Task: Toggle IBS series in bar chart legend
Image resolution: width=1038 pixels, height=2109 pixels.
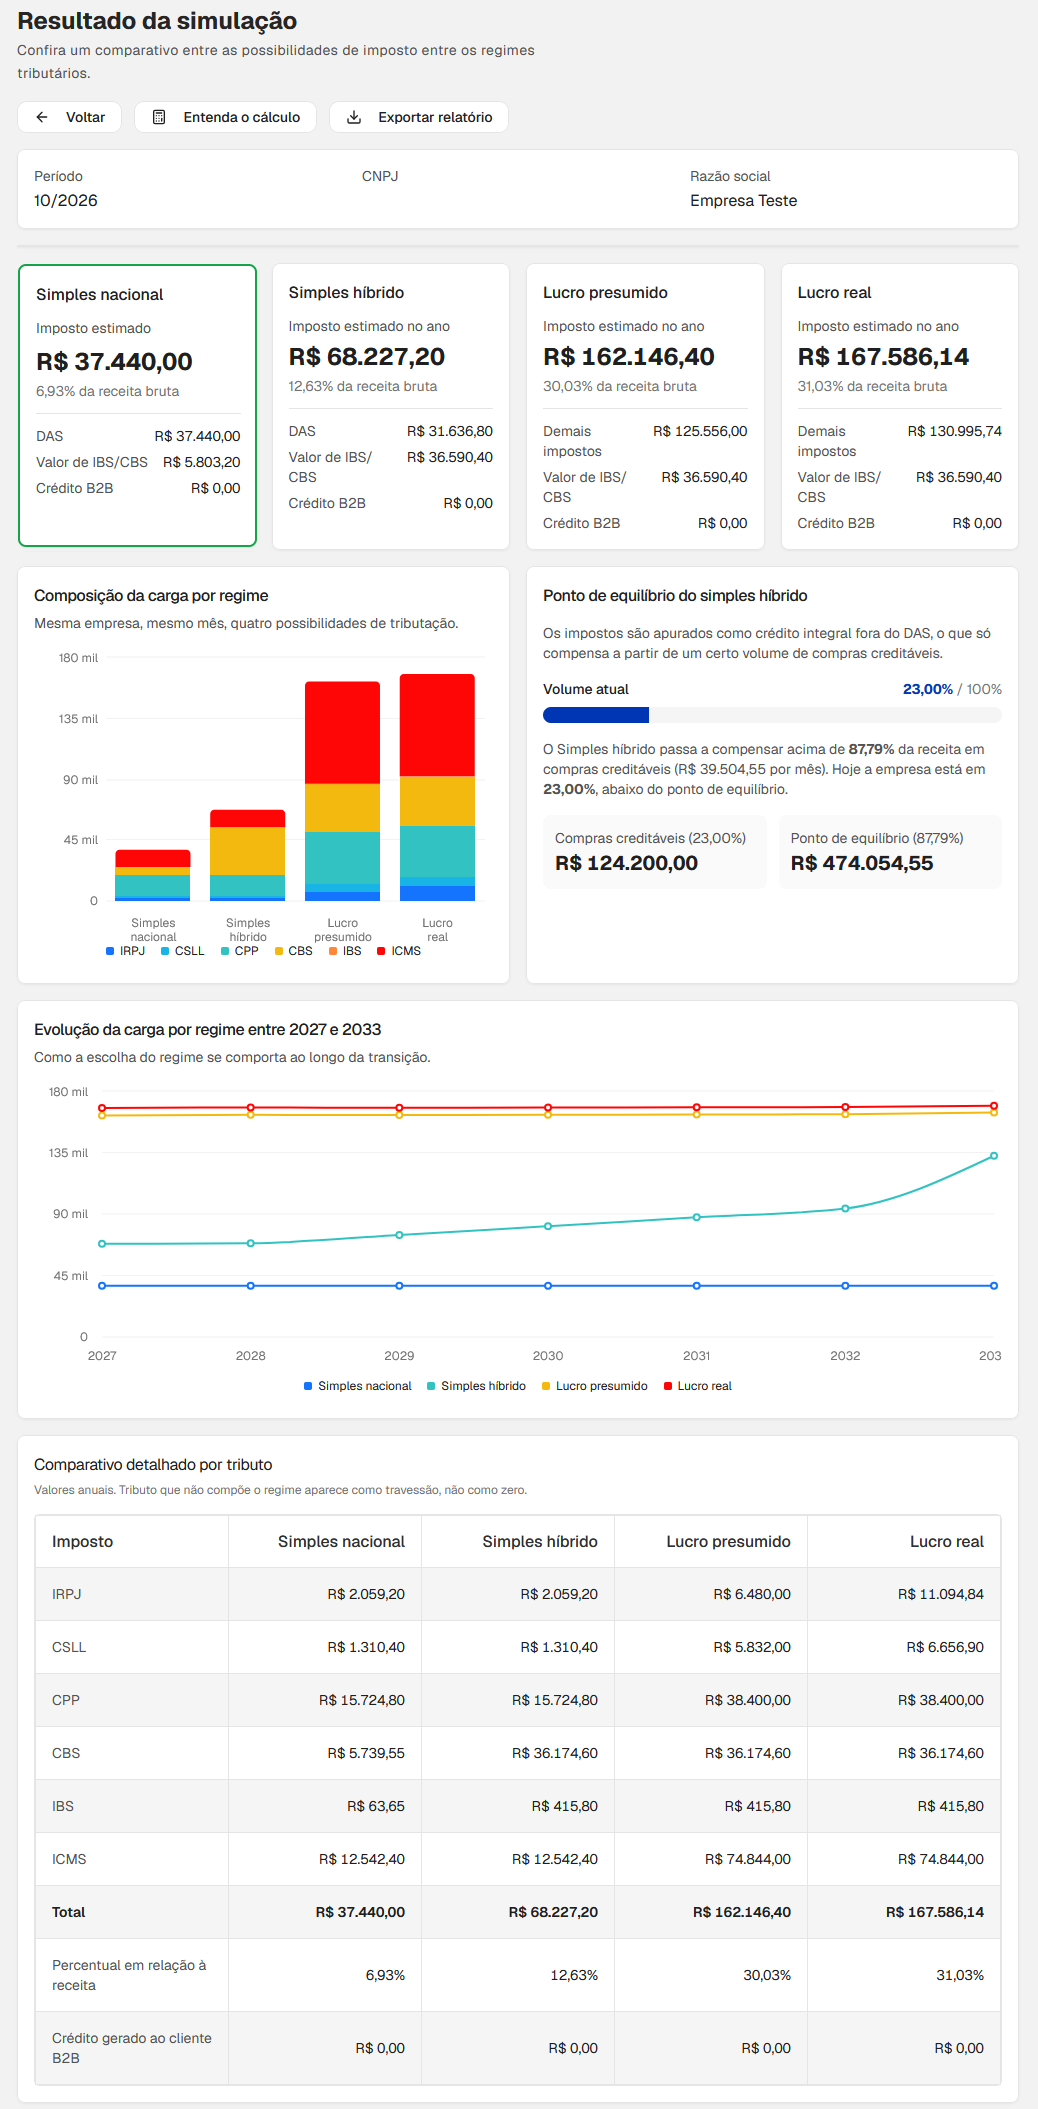Action: coord(345,951)
